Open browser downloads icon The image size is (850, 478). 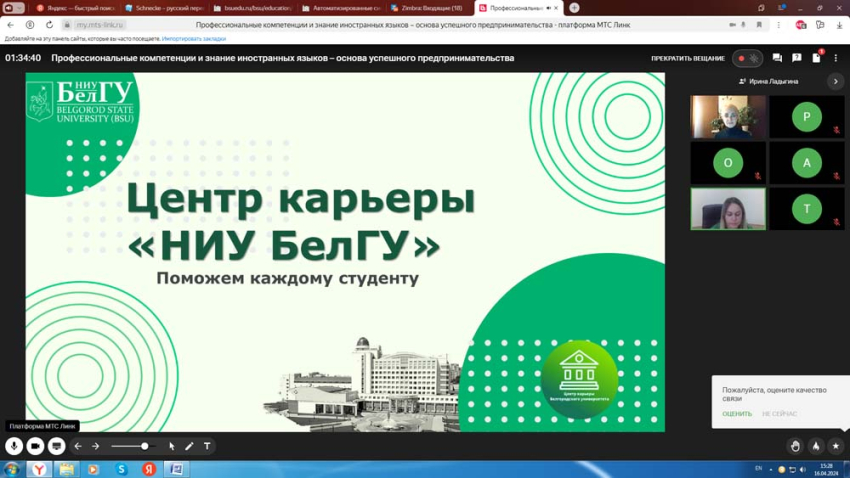pos(840,25)
